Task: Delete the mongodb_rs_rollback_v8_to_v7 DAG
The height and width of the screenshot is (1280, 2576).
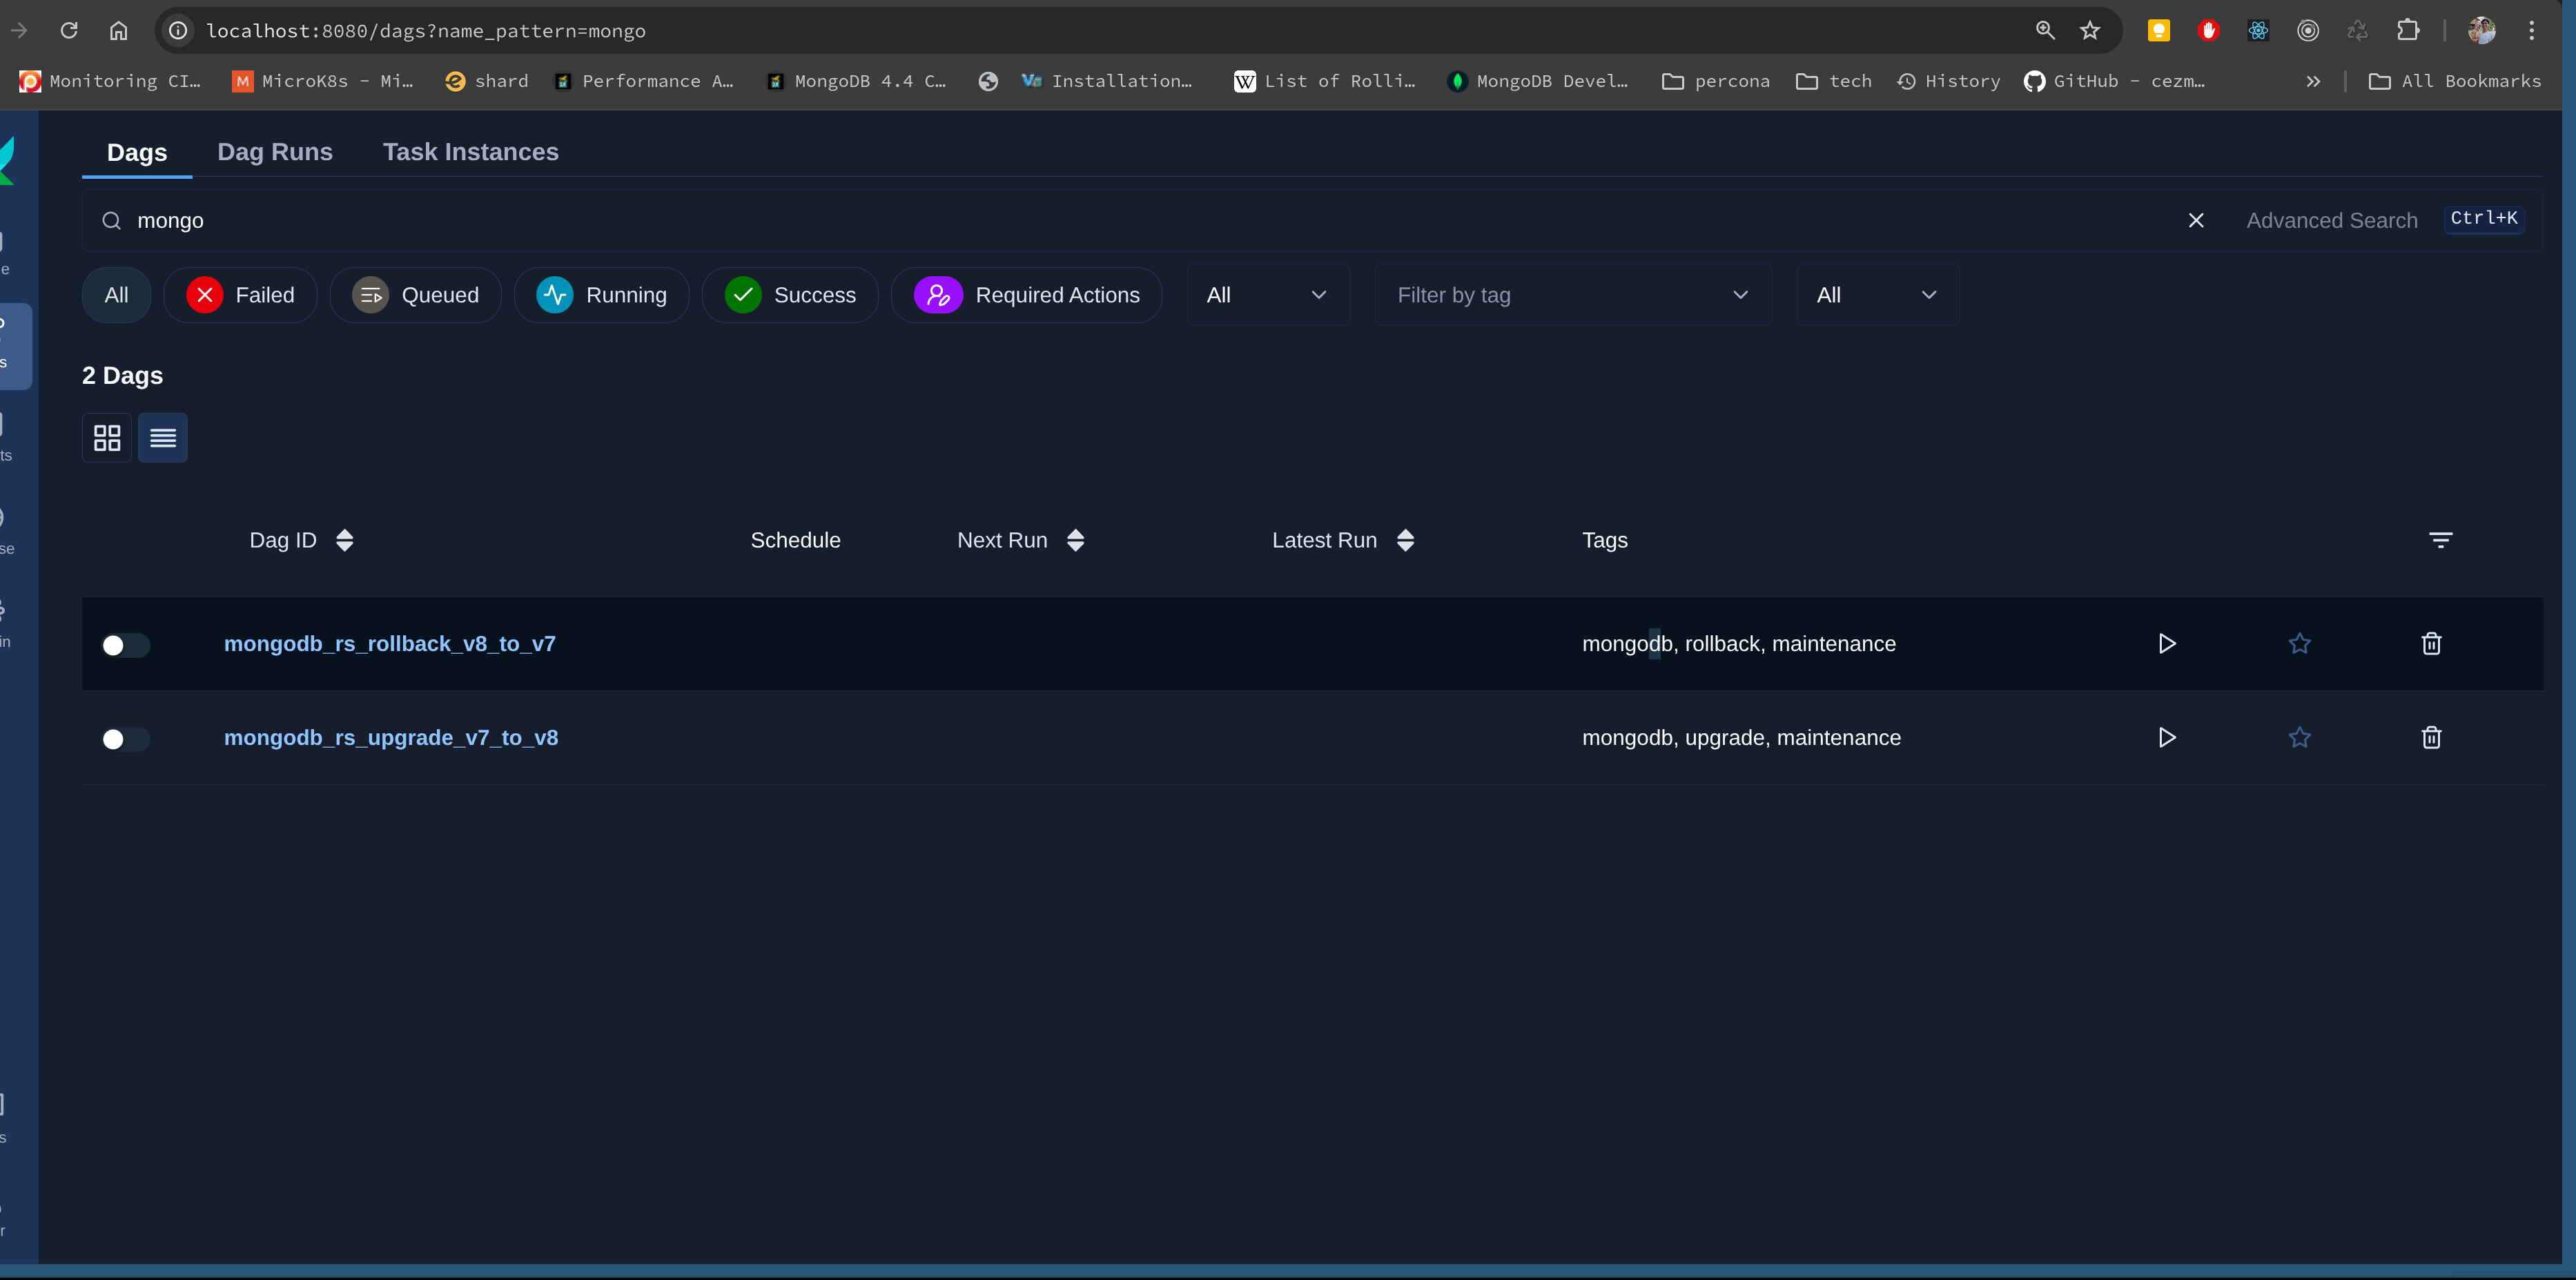Action: point(2431,643)
